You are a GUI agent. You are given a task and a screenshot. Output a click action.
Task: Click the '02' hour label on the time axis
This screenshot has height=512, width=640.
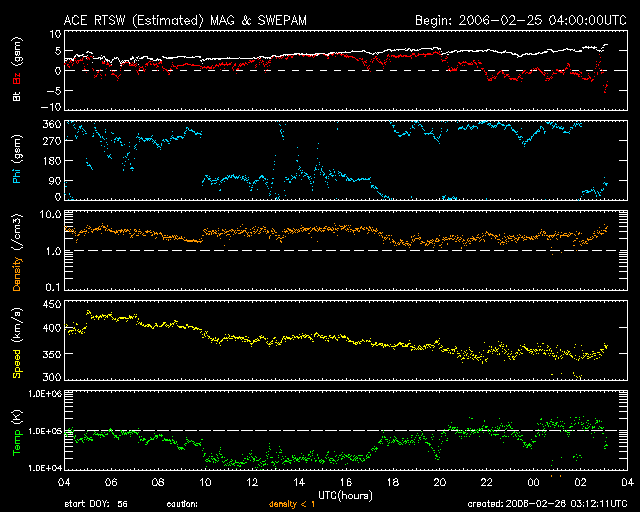[x=580, y=482]
